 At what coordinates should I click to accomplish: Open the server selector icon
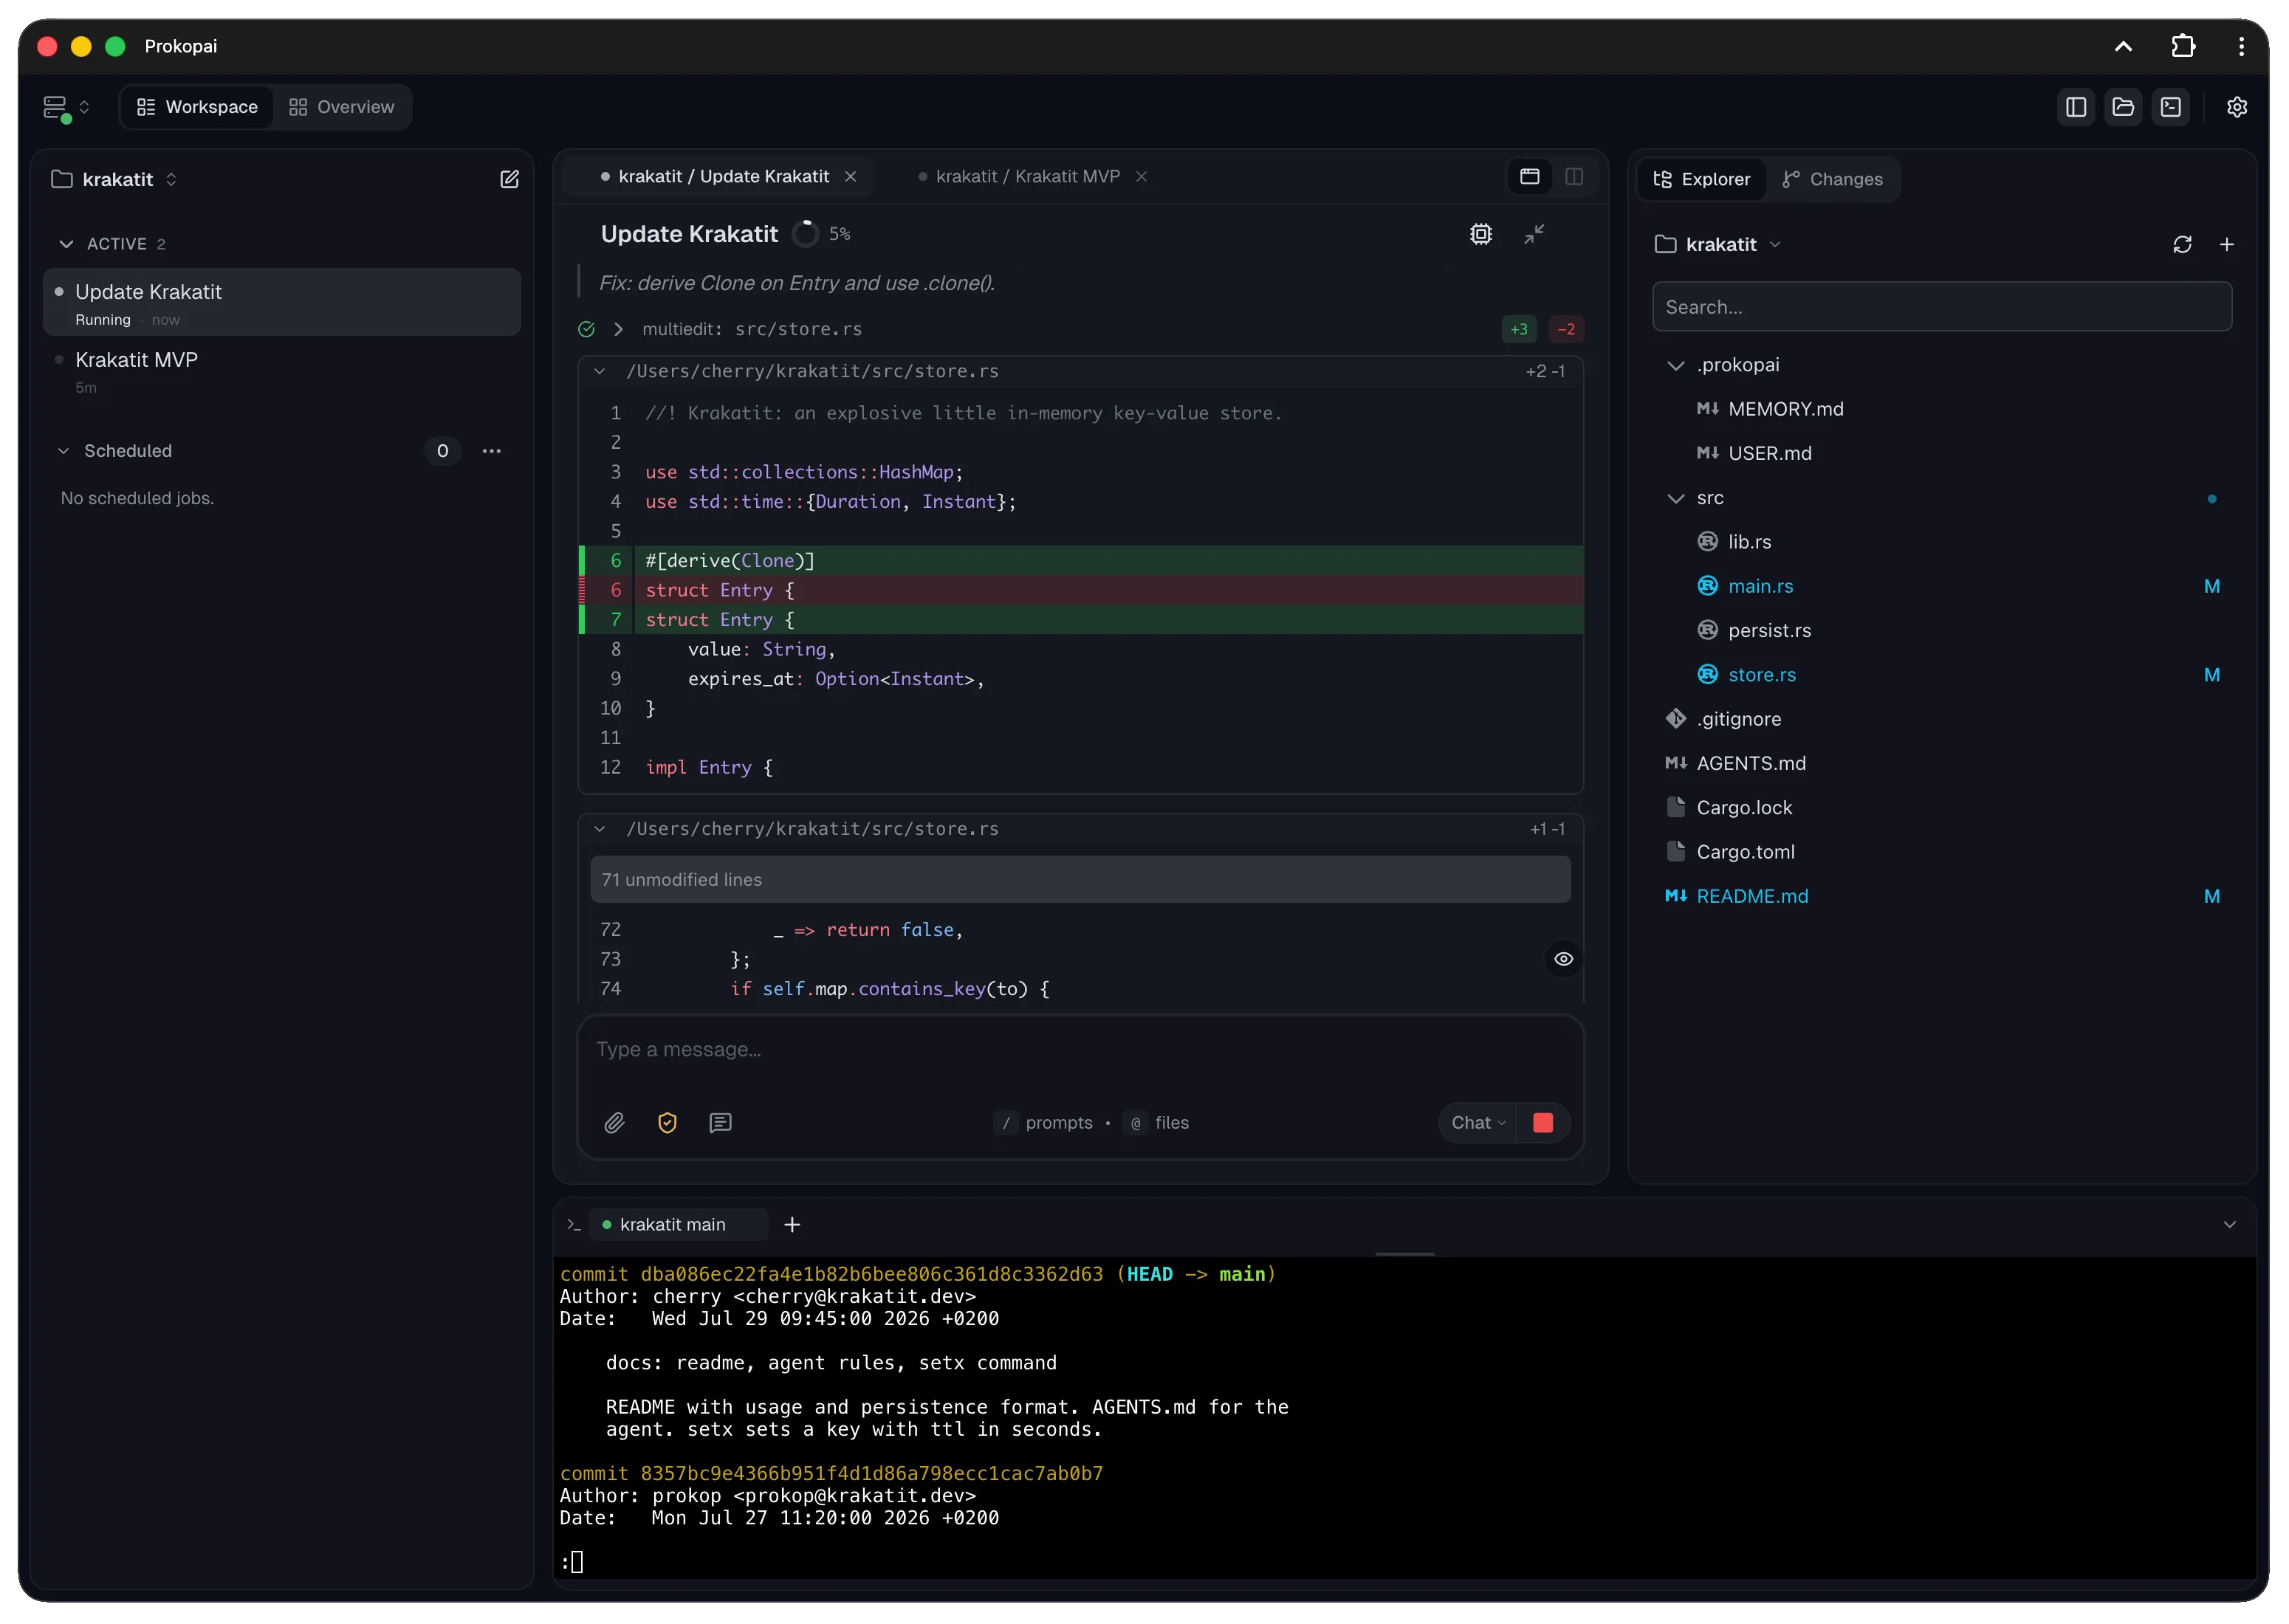click(66, 107)
